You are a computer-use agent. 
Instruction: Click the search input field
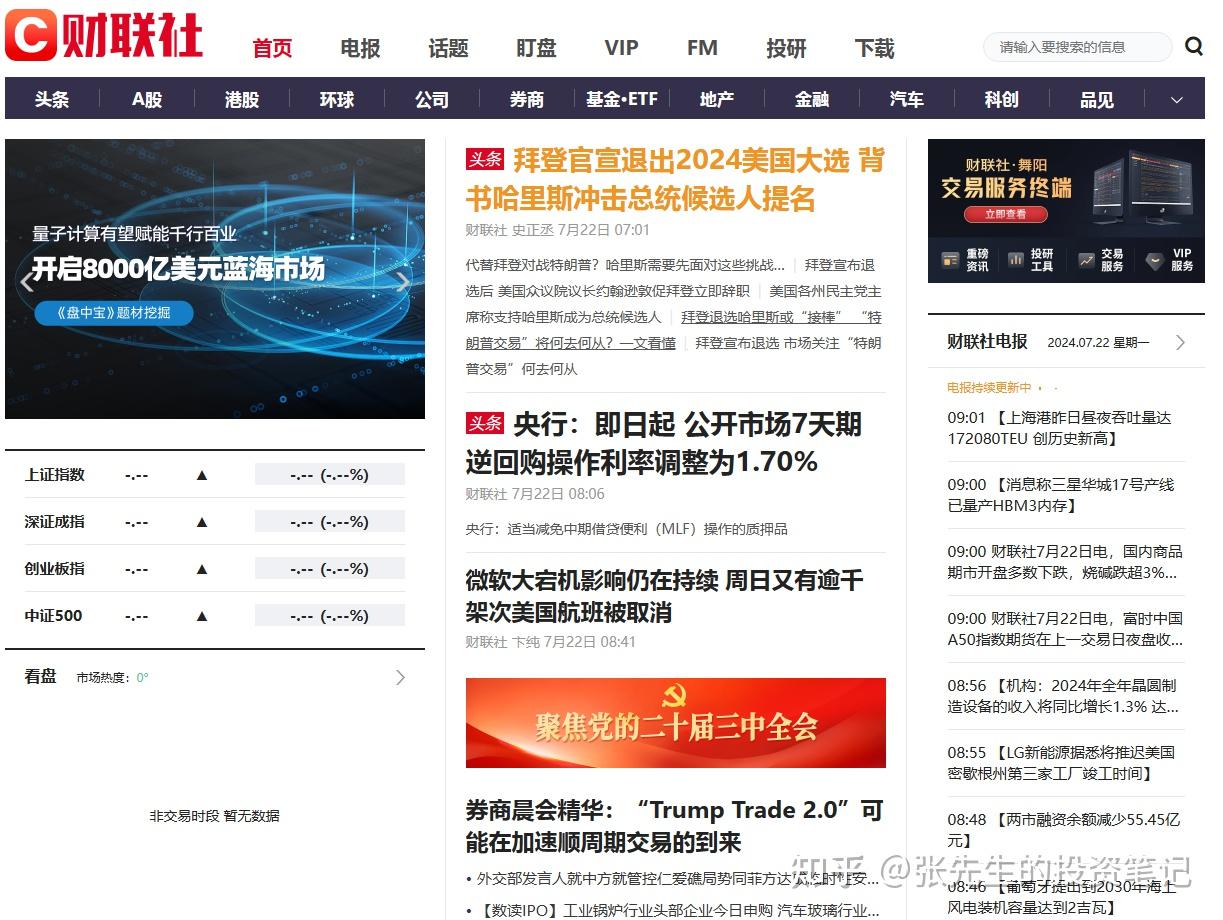pyautogui.click(x=1077, y=47)
